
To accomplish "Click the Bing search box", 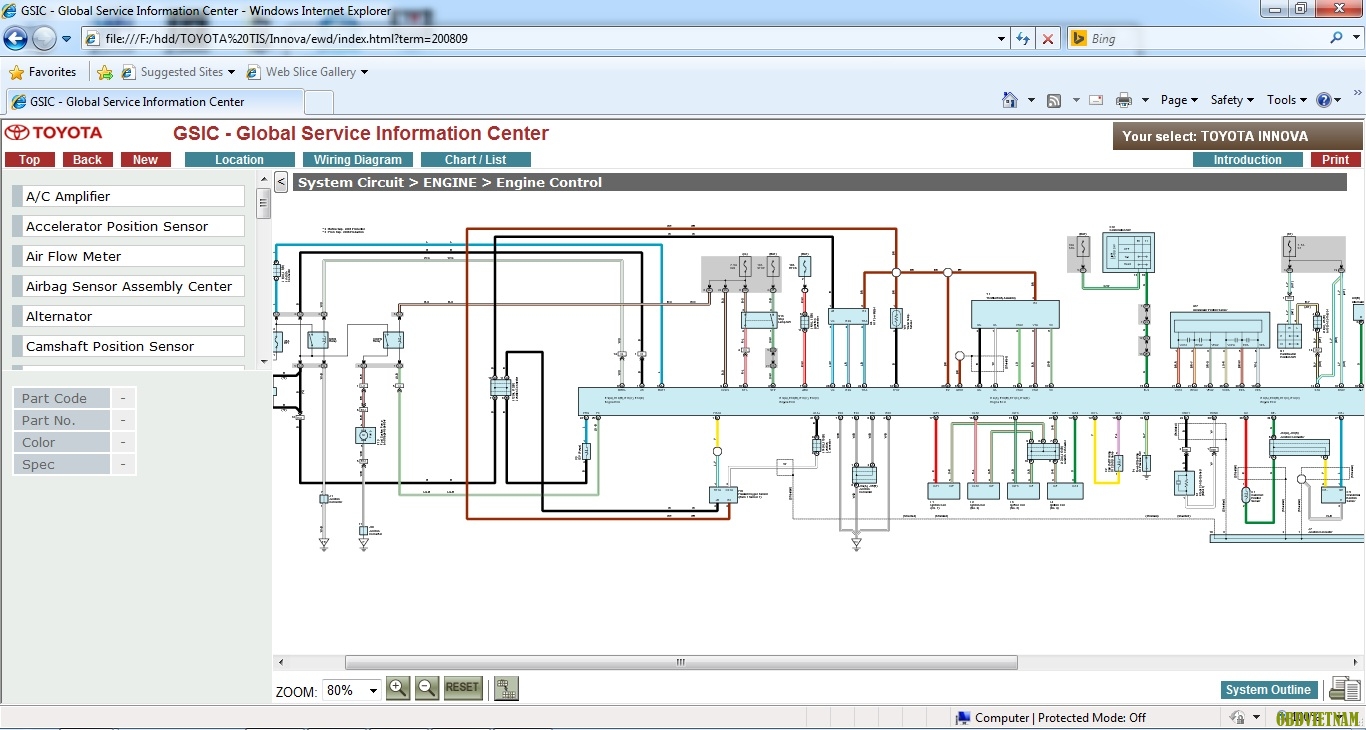I will point(1195,39).
